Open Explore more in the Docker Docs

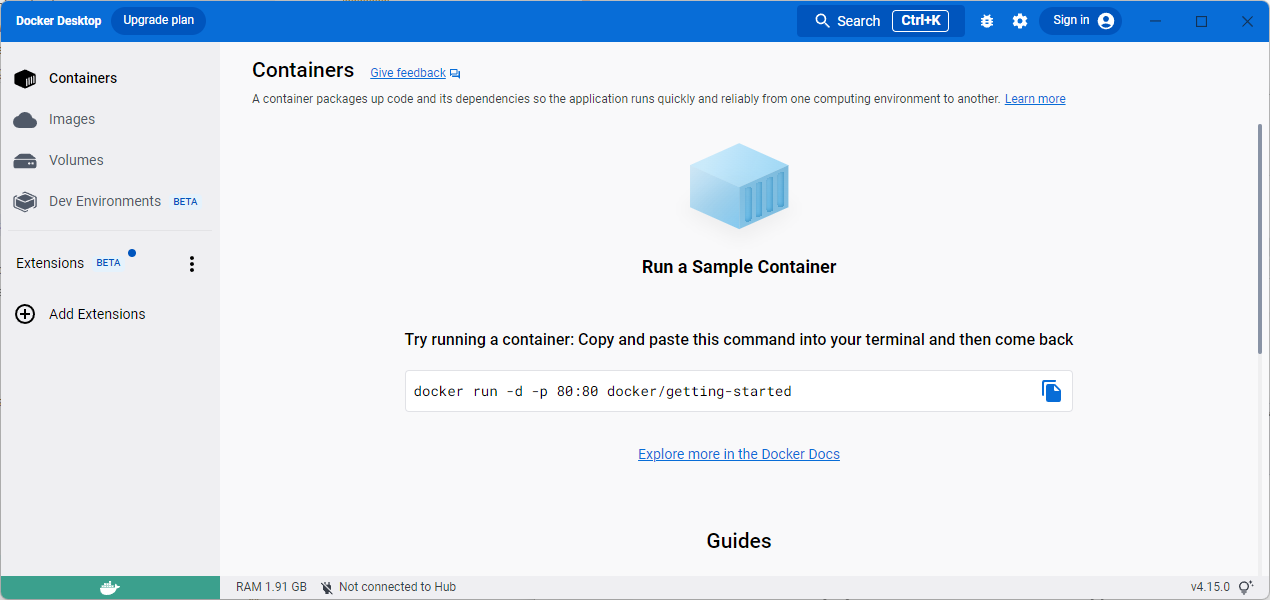pyautogui.click(x=739, y=454)
